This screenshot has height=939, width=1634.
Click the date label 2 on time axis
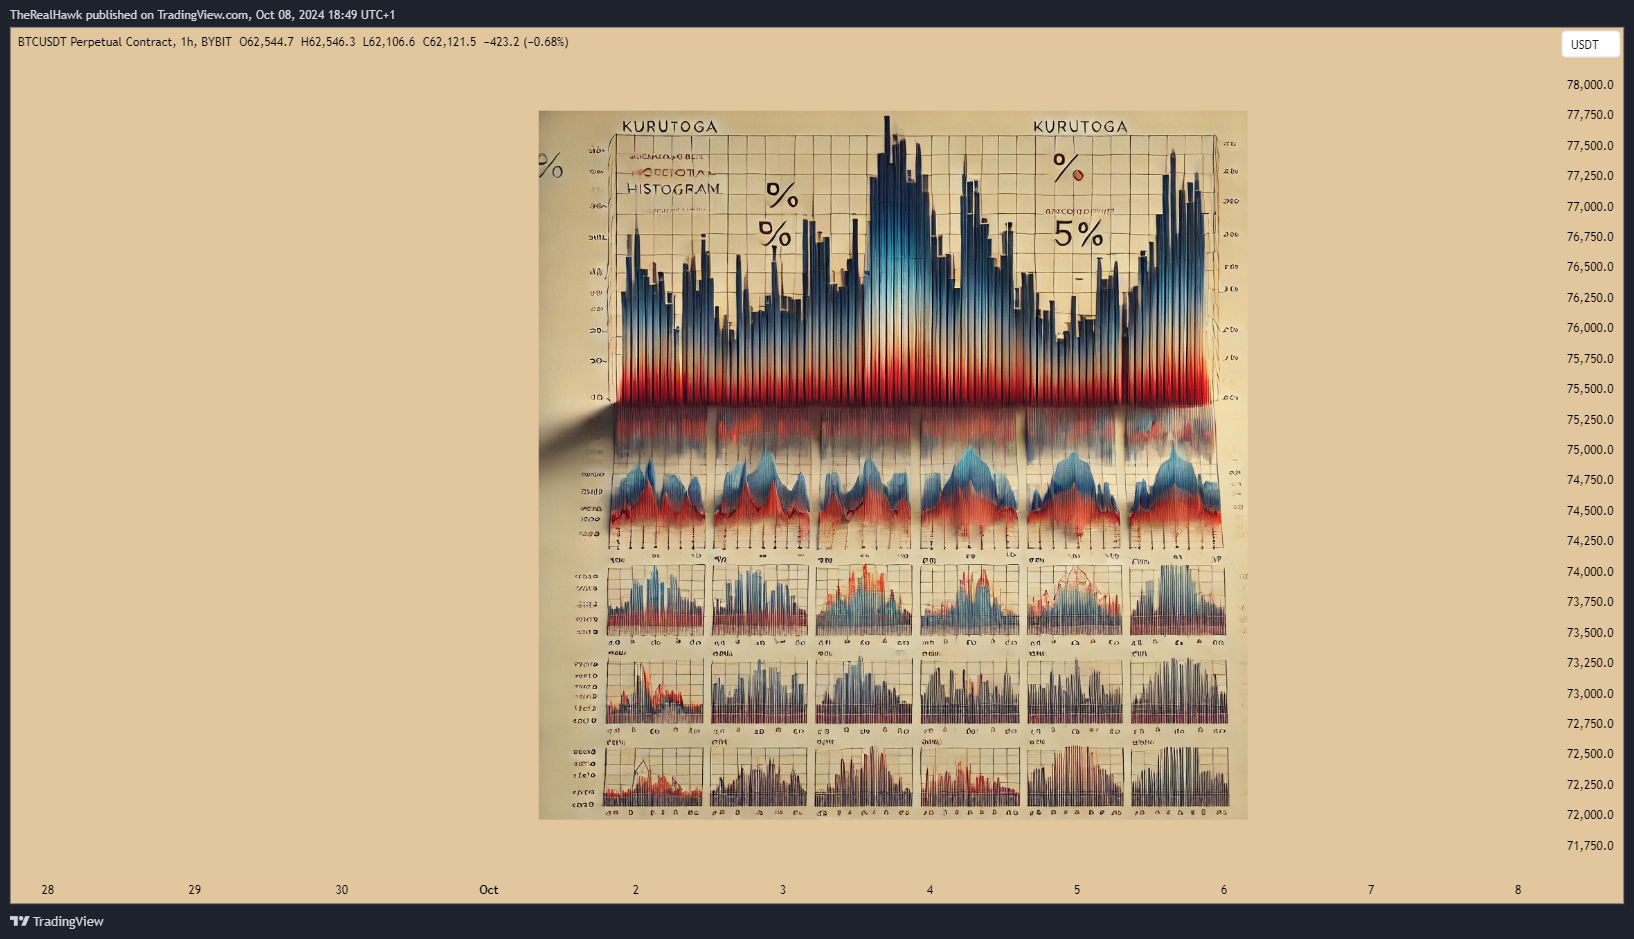pyautogui.click(x=636, y=890)
